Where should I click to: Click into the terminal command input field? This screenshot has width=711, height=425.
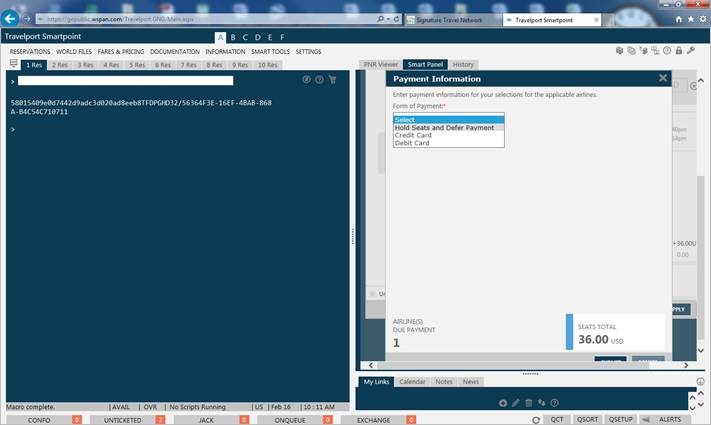(x=126, y=81)
